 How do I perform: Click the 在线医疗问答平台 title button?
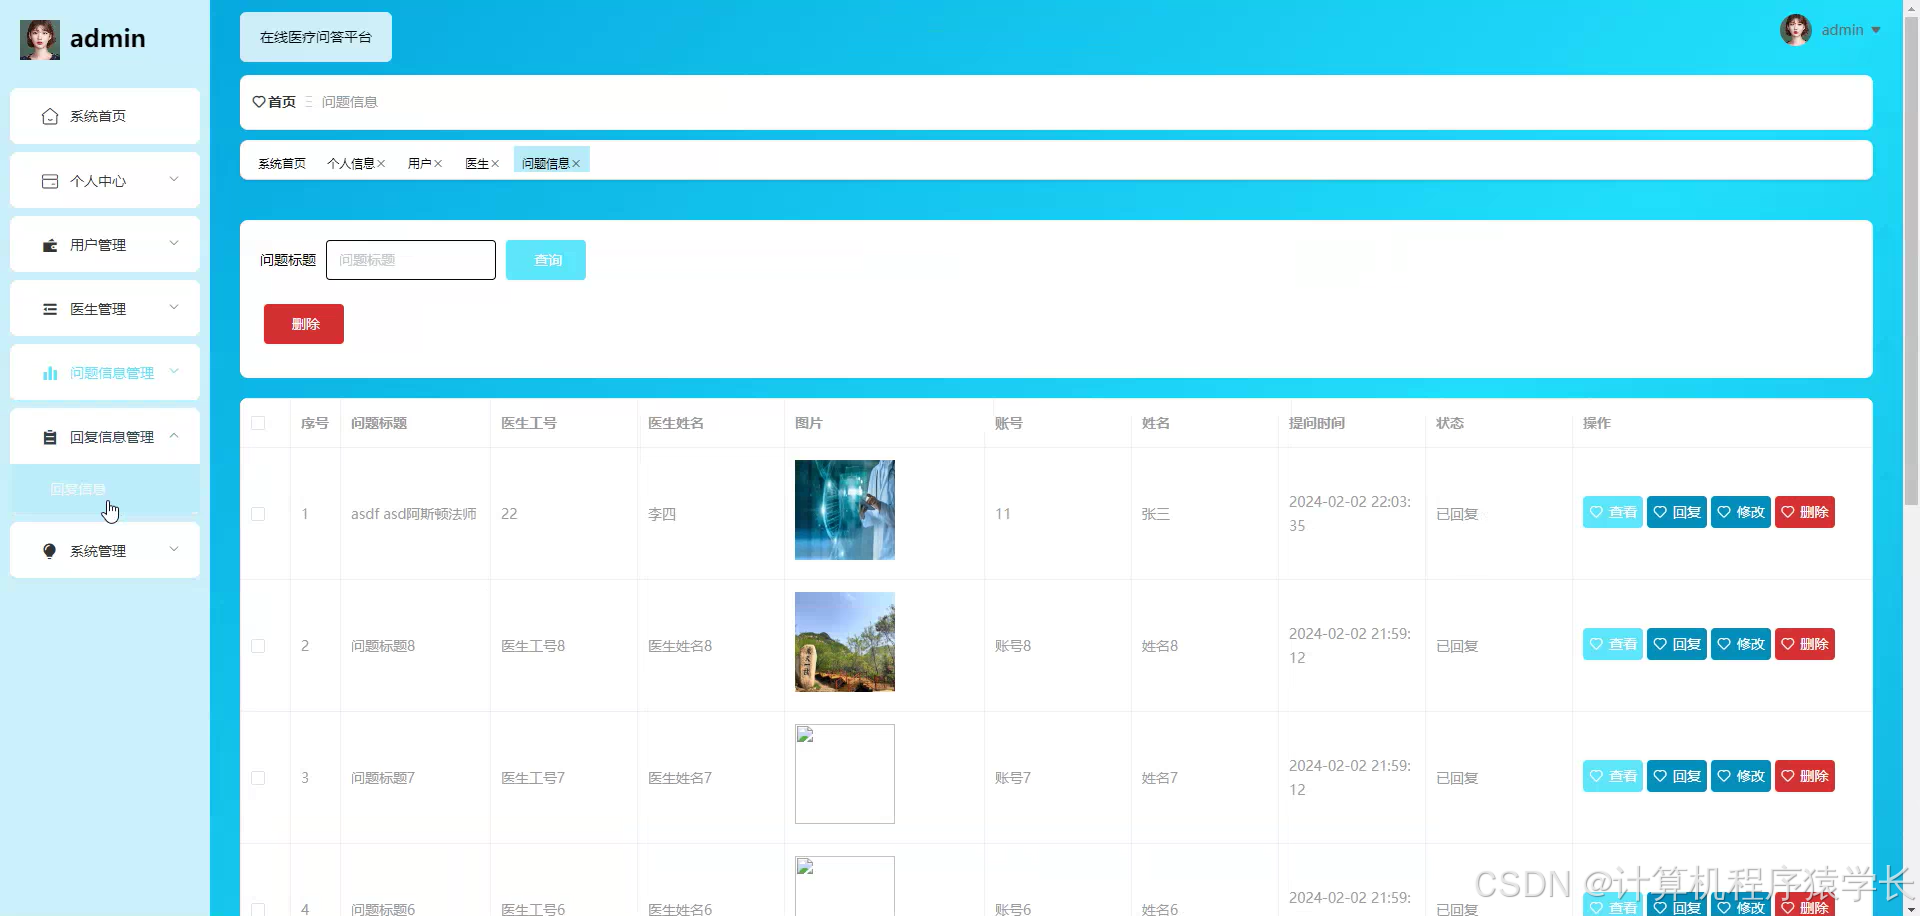point(316,37)
